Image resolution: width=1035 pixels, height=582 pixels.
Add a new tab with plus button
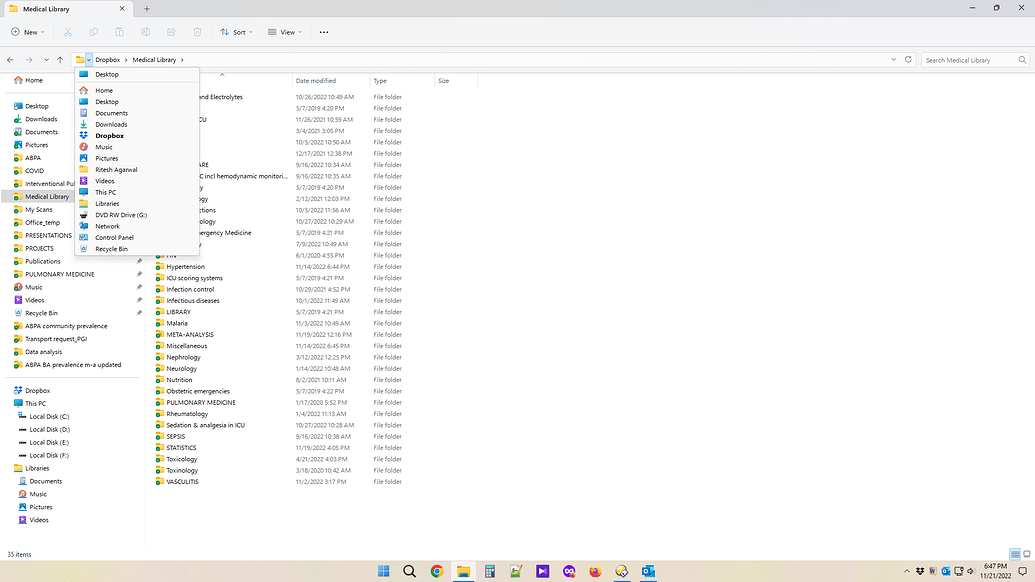coord(147,9)
